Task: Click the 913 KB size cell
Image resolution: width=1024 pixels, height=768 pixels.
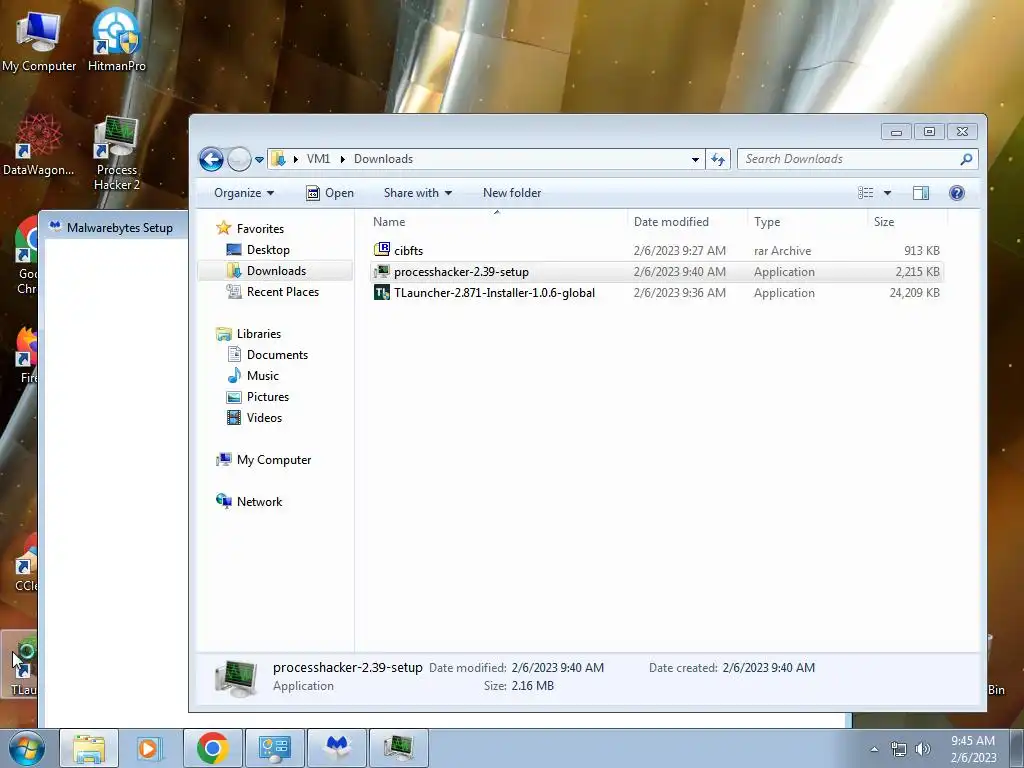Action: click(921, 251)
